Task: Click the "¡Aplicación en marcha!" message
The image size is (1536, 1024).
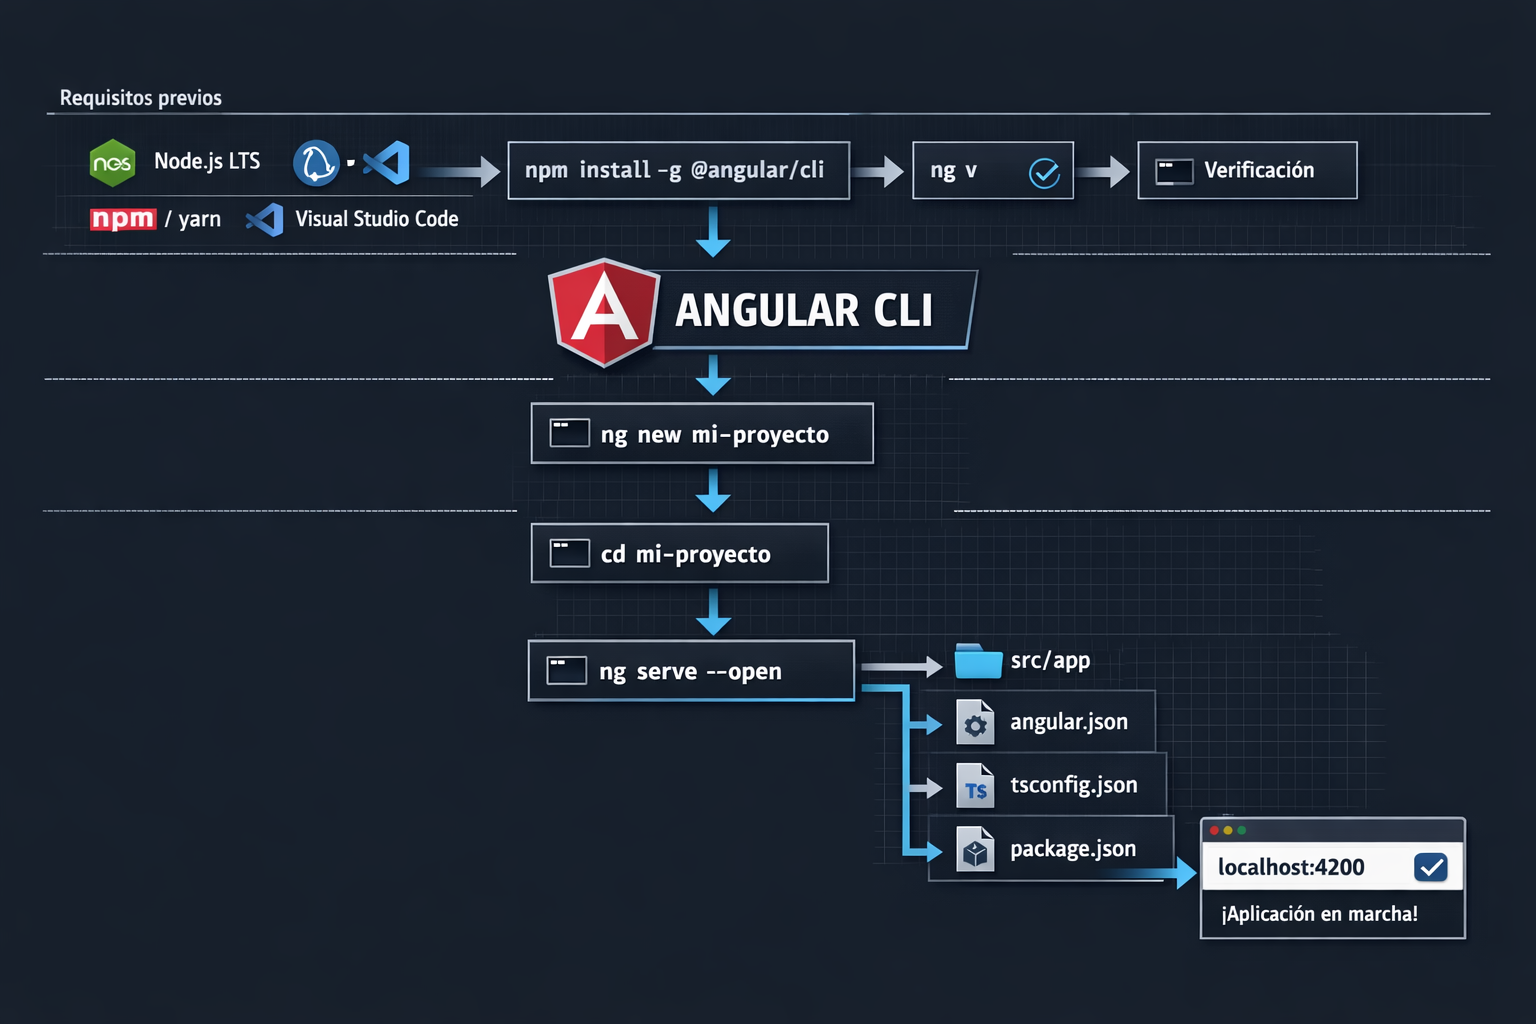Action: click(1320, 914)
